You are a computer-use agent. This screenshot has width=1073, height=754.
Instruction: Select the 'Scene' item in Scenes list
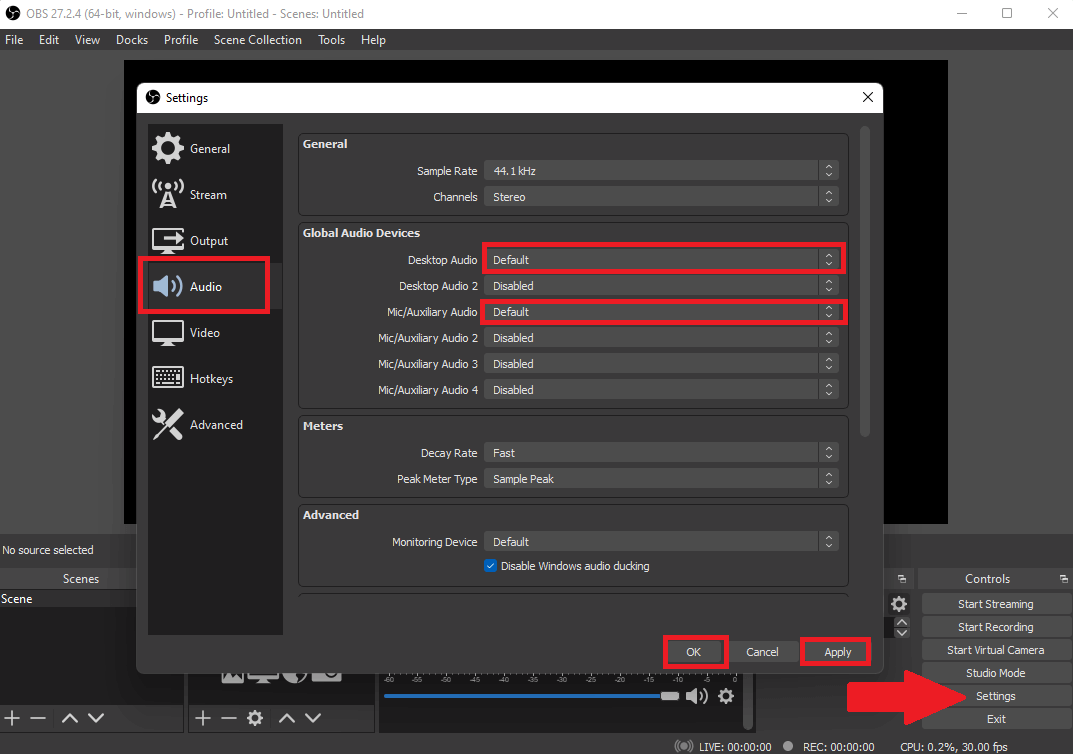click(x=68, y=599)
